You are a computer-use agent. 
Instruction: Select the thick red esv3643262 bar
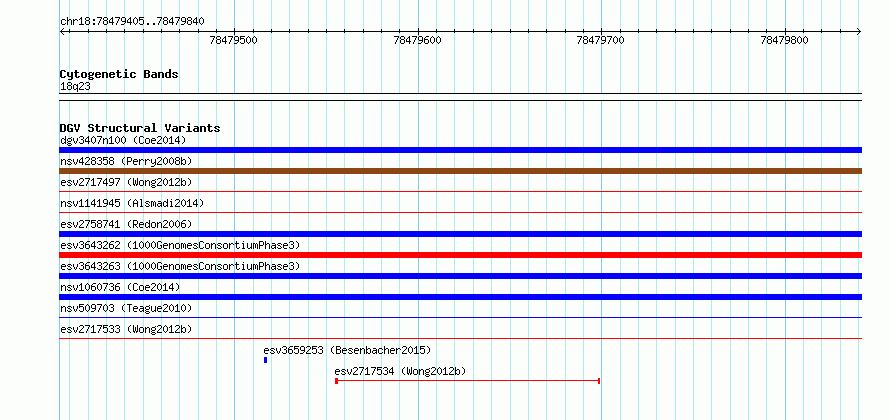pos(460,255)
